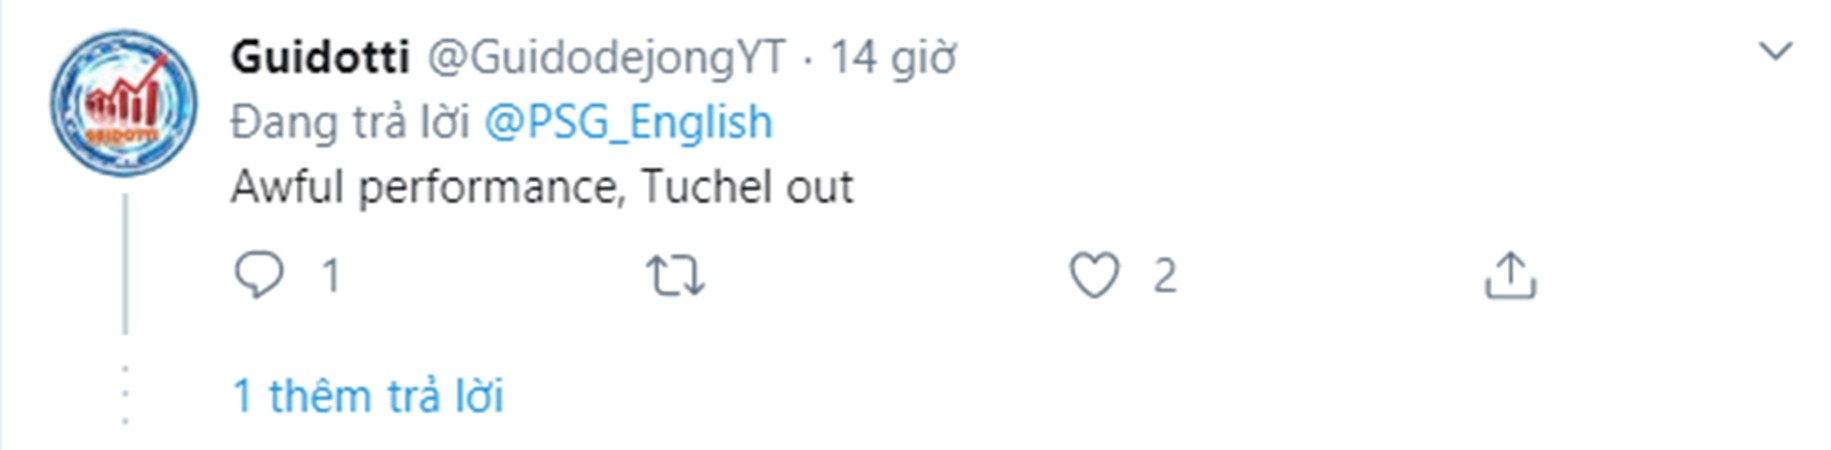
Task: Open the @GuidodejongYT handle link
Action: [x=606, y=57]
